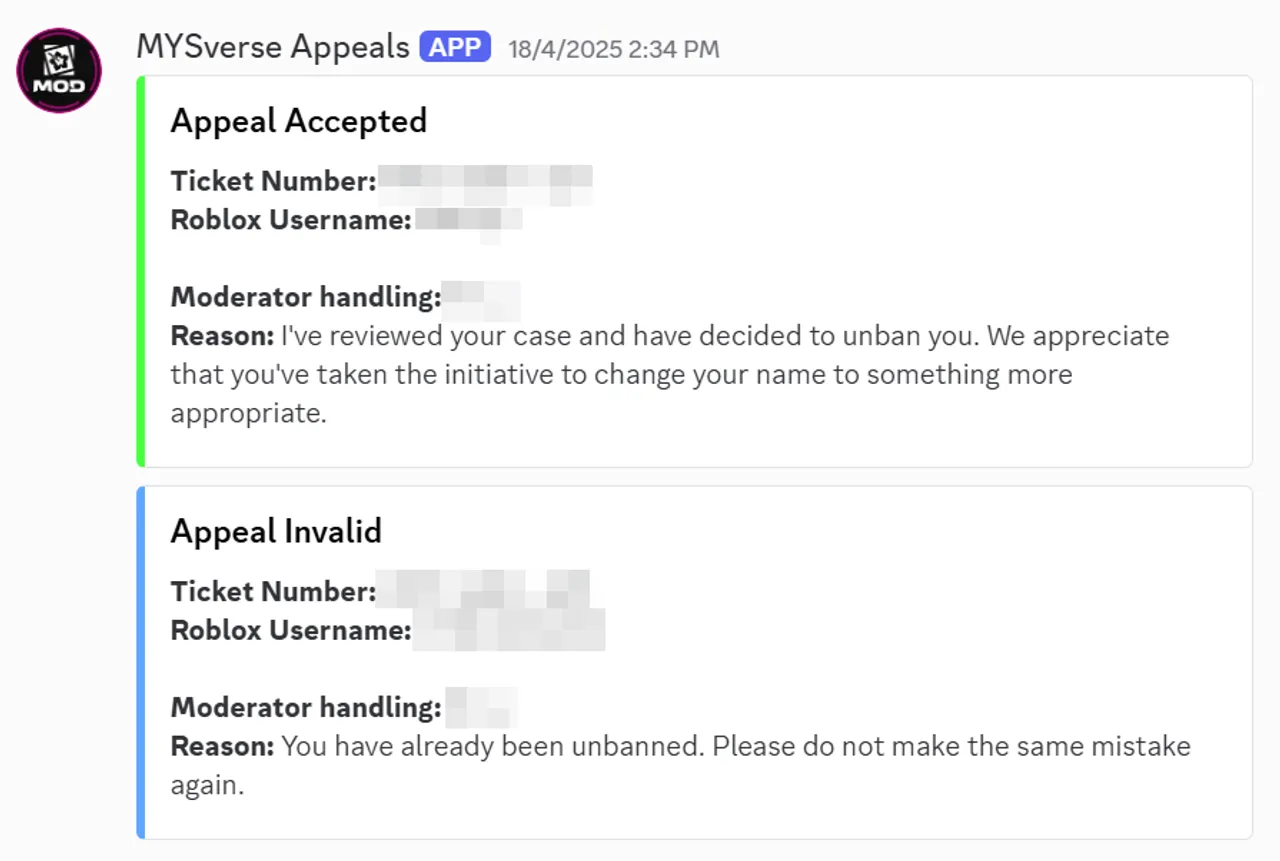The image size is (1280, 861).
Task: Click the Appeal Accepted embed title
Action: pyautogui.click(x=299, y=121)
